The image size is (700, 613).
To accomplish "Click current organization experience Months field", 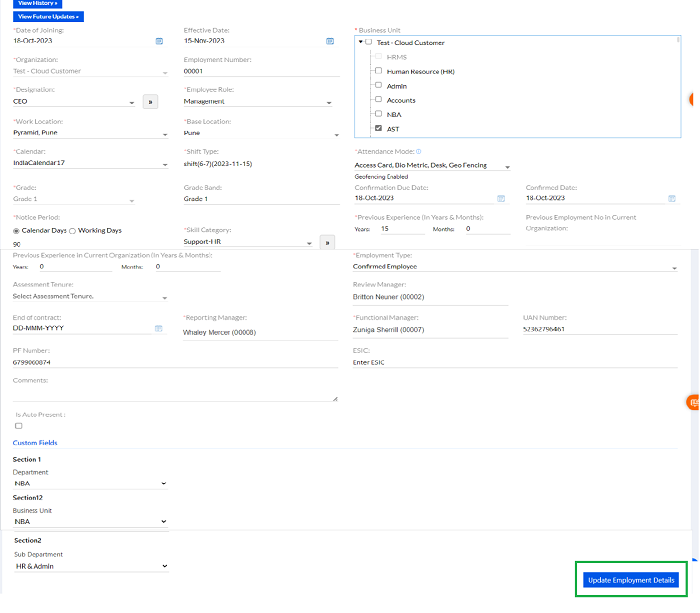I will 188,267.
